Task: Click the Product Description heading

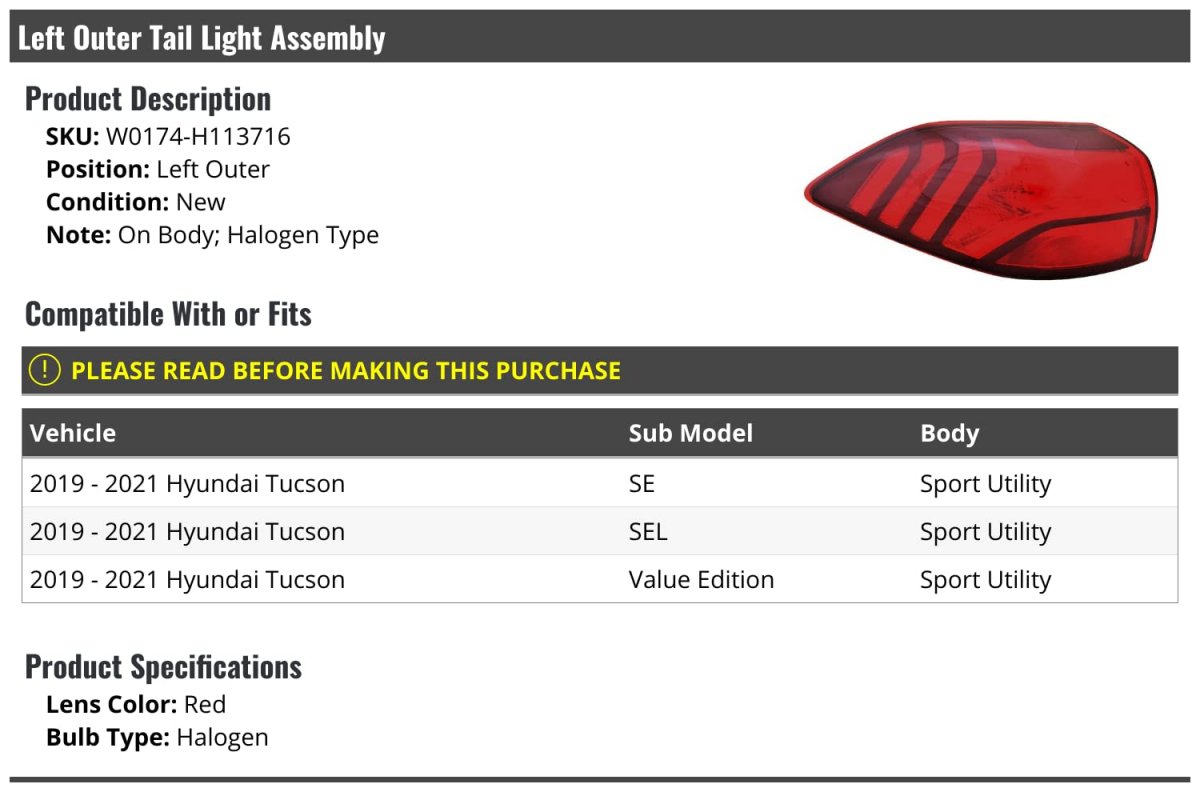Action: click(148, 99)
